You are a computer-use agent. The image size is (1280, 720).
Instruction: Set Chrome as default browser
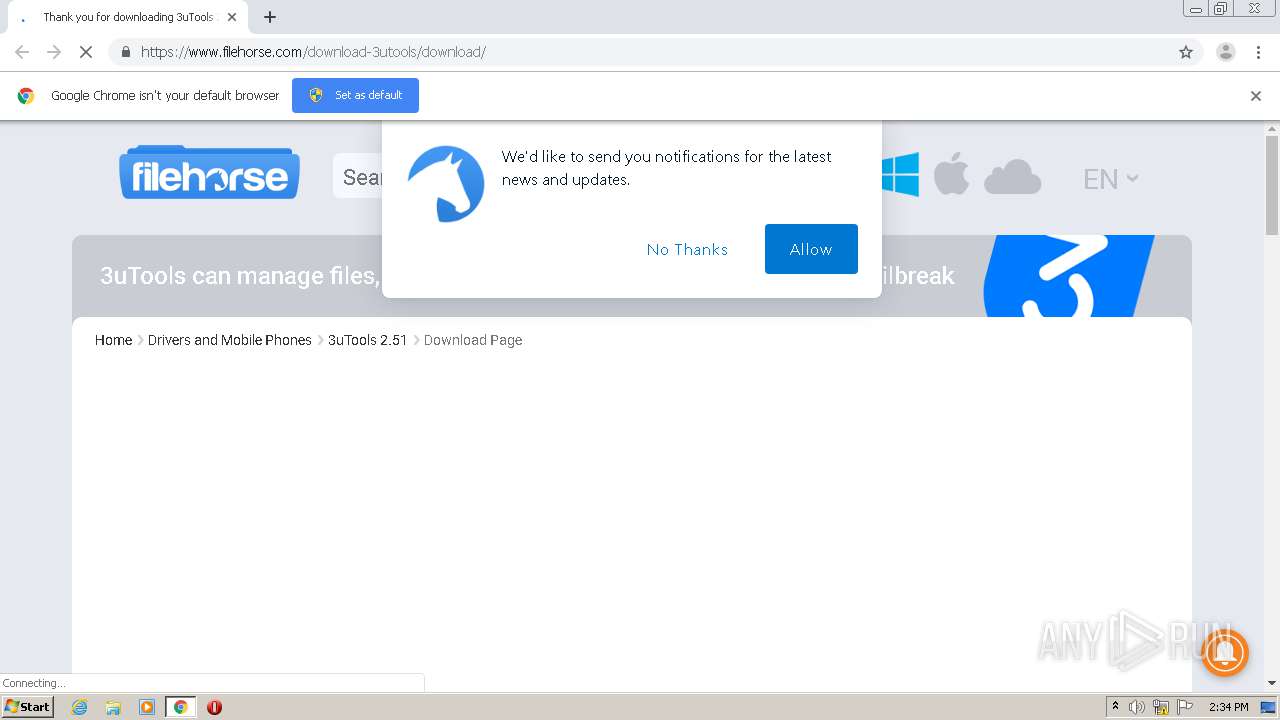pyautogui.click(x=355, y=95)
